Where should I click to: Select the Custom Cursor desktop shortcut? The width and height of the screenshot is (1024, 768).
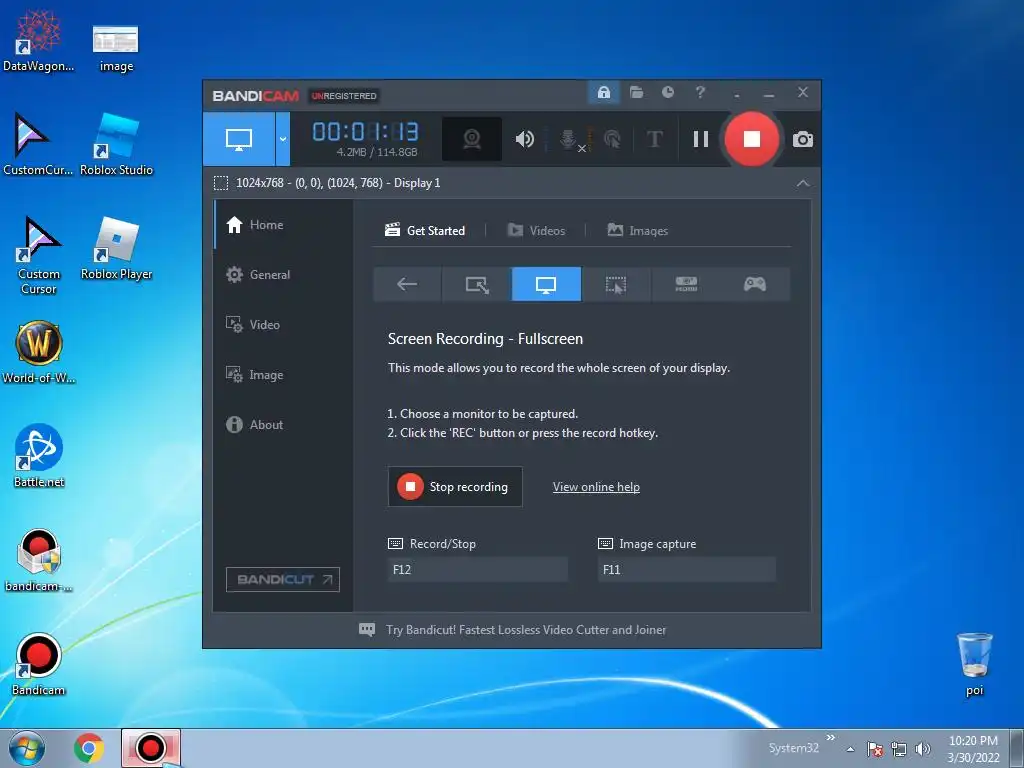pyautogui.click(x=39, y=256)
